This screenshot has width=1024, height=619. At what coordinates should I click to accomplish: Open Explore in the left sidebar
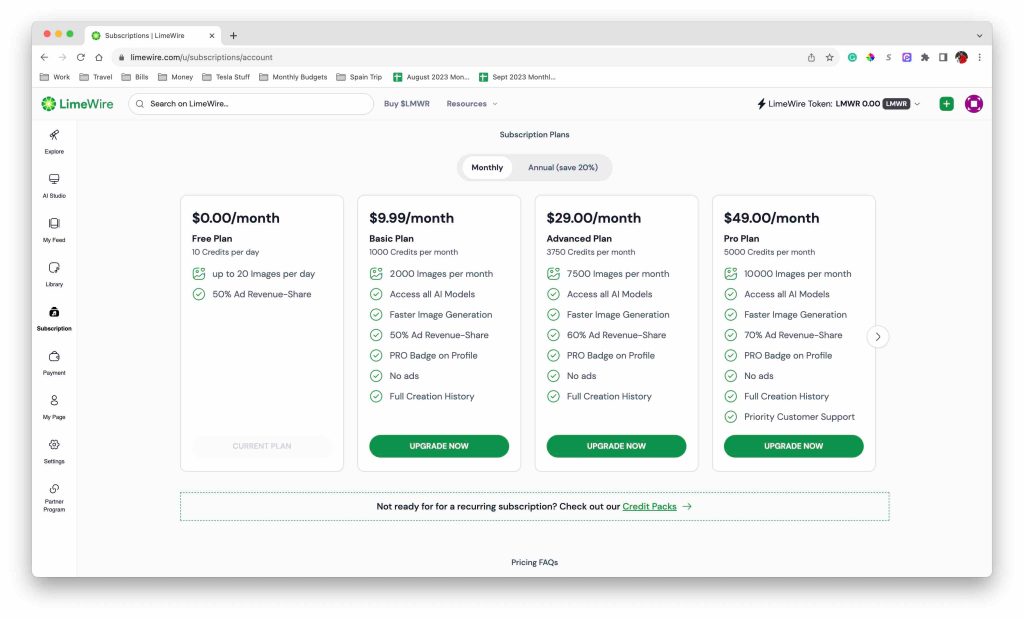(x=54, y=141)
